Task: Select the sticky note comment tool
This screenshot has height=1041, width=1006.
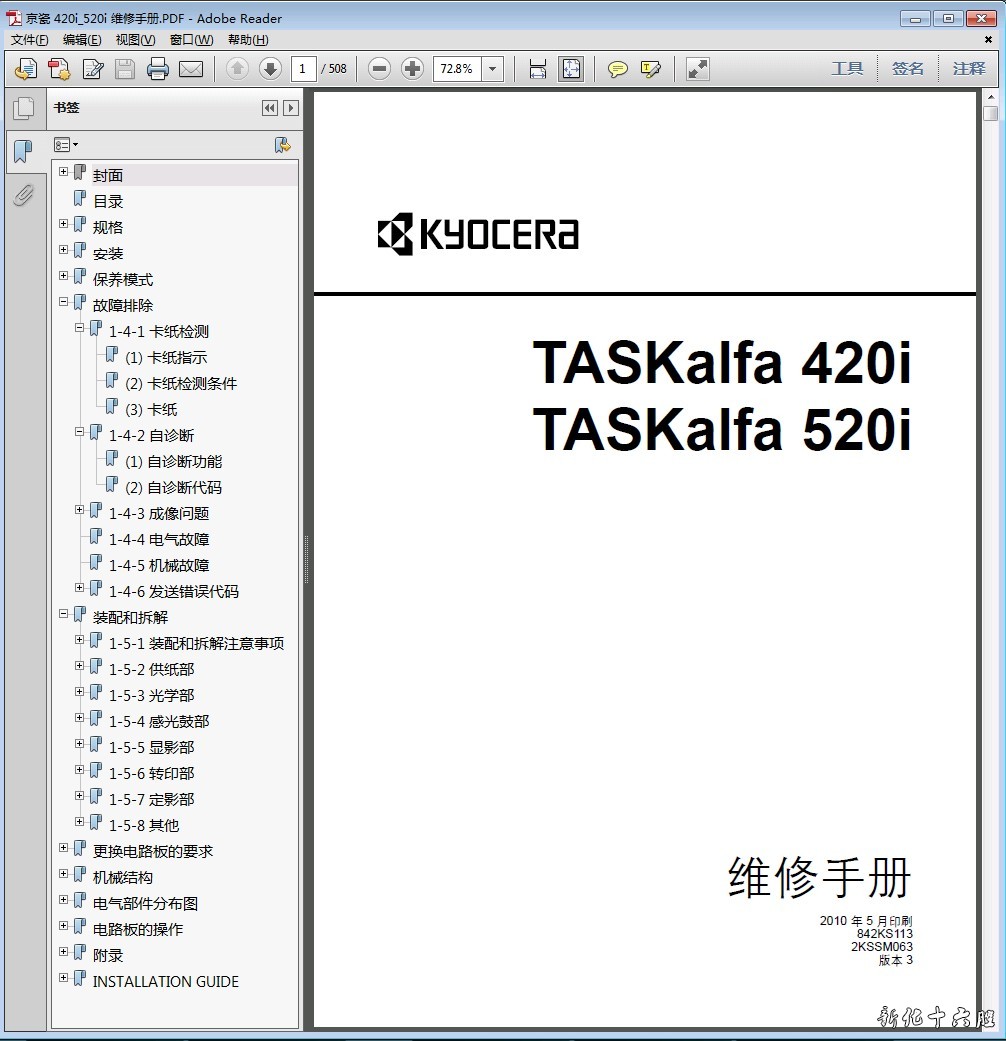Action: [618, 69]
